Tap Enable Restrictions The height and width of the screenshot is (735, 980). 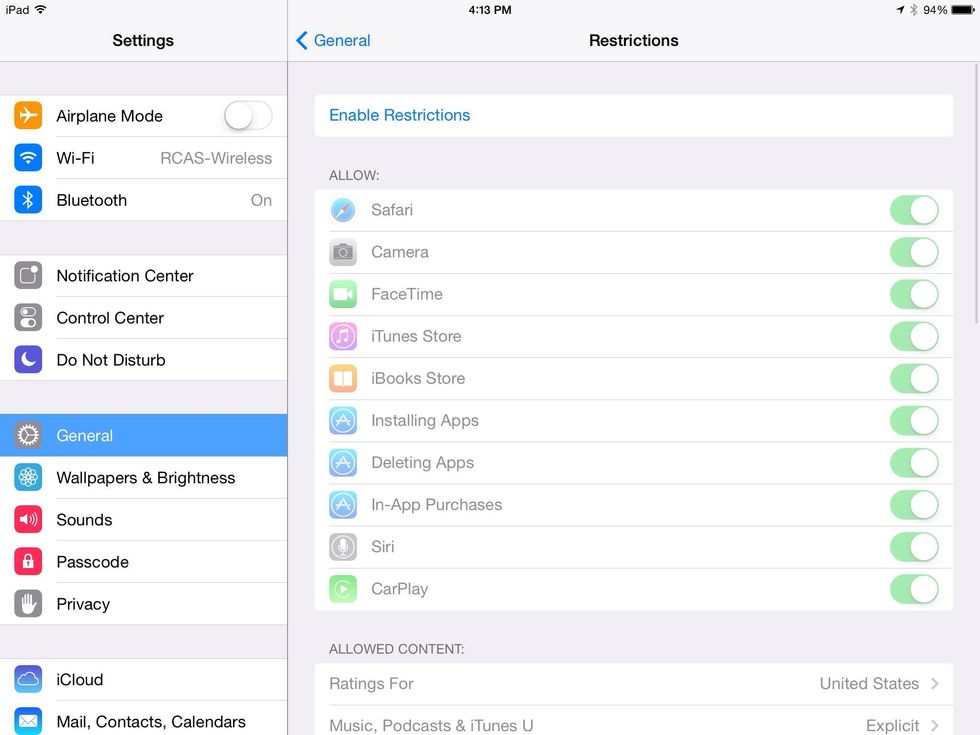point(399,115)
